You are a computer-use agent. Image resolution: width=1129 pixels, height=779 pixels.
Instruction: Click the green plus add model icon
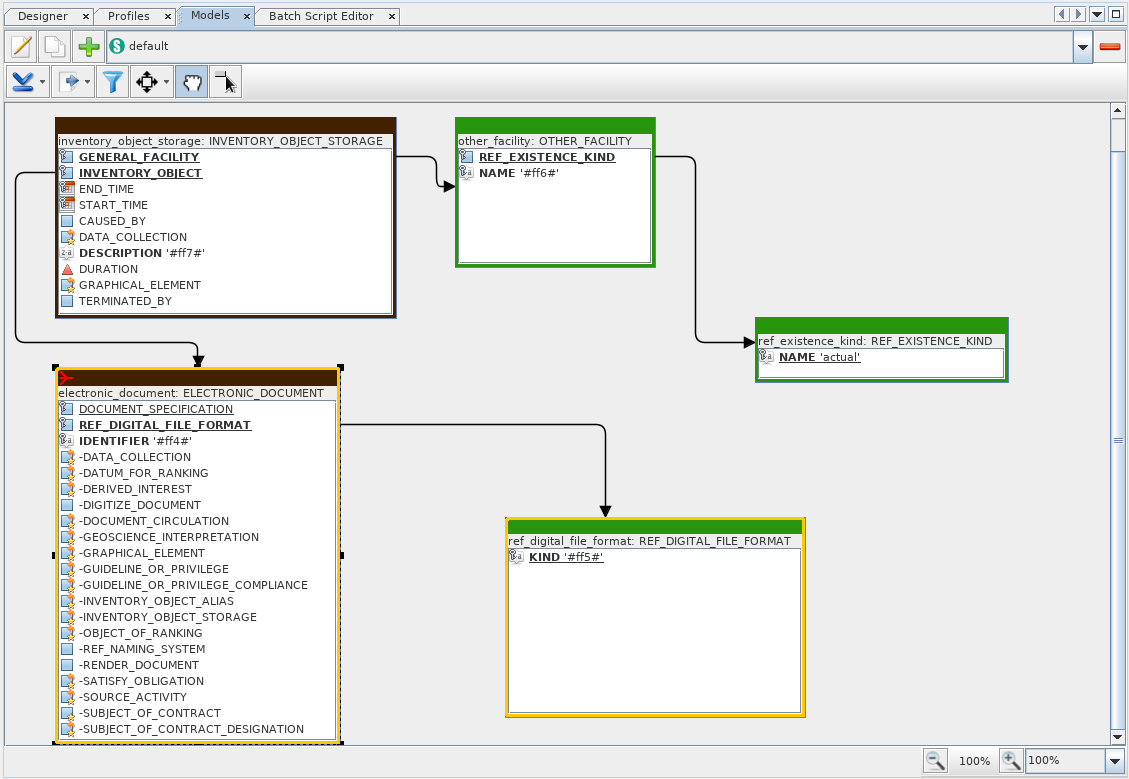pyautogui.click(x=89, y=47)
